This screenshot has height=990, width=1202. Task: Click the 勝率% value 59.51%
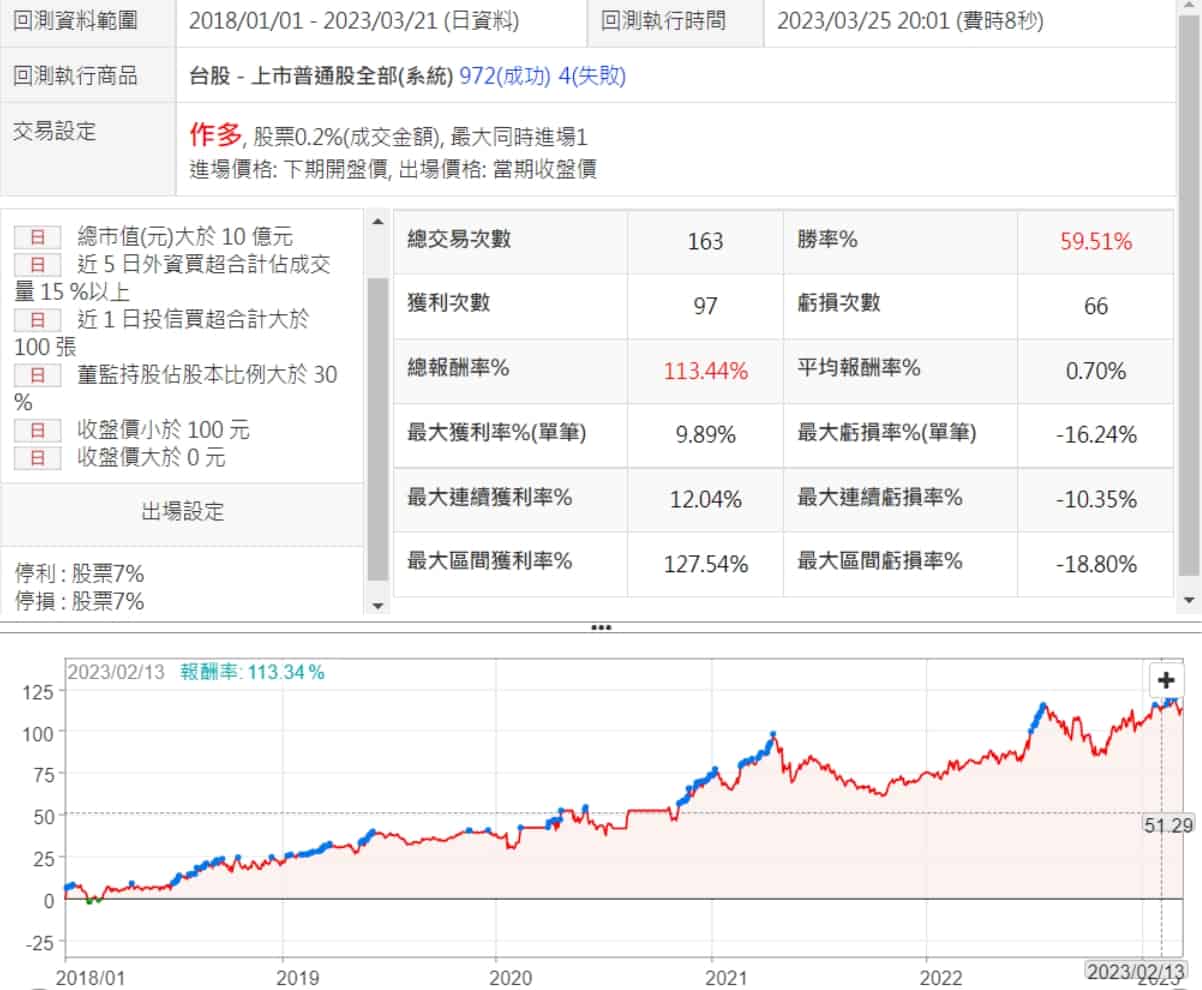tap(1096, 241)
